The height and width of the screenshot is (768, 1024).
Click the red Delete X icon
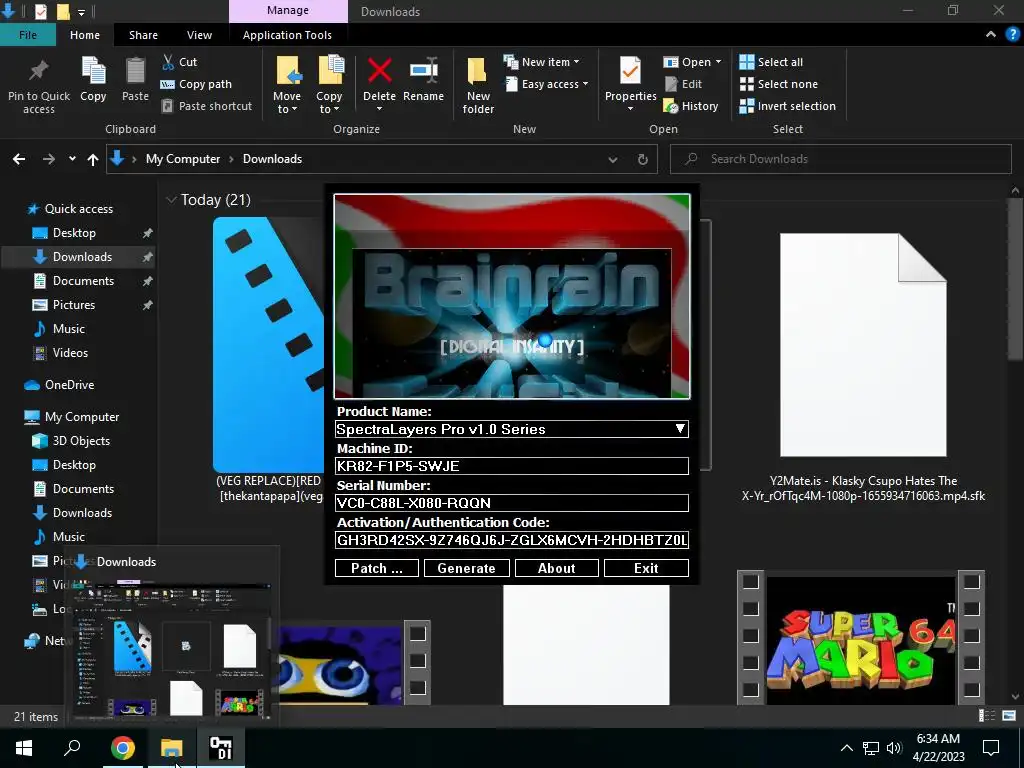click(379, 71)
